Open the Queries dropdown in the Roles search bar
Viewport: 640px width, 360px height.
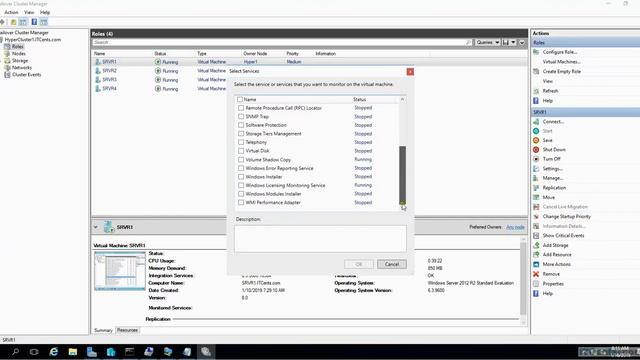pyautogui.click(x=487, y=42)
